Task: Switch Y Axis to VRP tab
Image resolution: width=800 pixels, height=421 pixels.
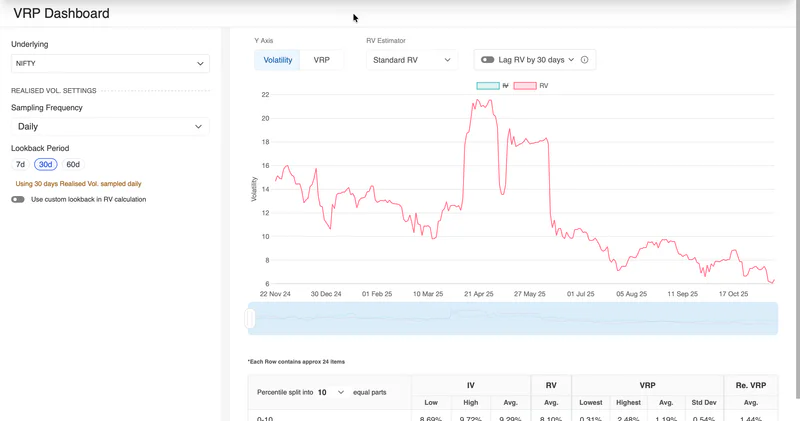Action: [x=321, y=60]
